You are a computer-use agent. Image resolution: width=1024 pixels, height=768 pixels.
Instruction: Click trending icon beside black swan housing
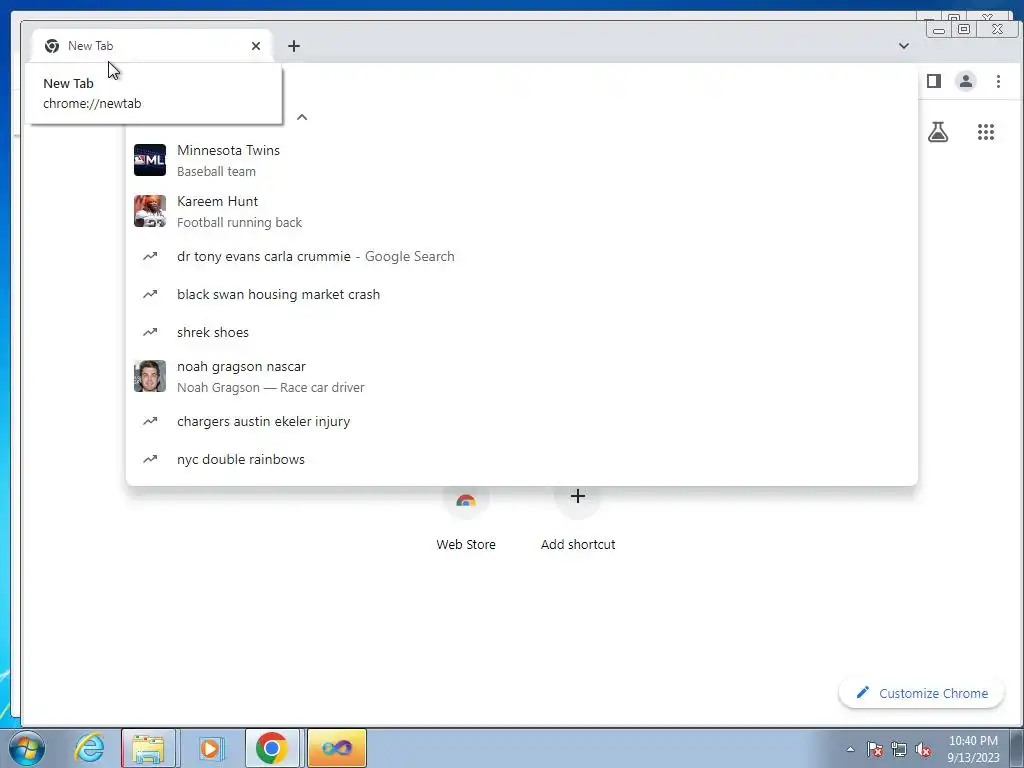(150, 295)
